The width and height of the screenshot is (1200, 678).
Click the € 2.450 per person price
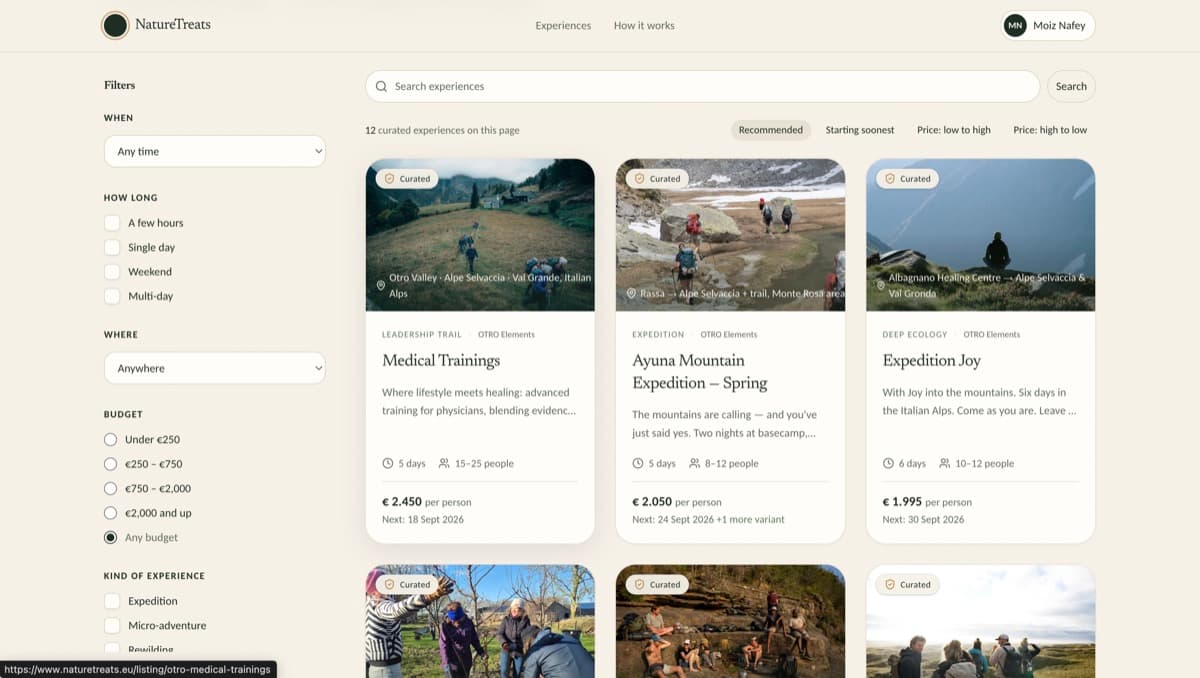point(426,502)
